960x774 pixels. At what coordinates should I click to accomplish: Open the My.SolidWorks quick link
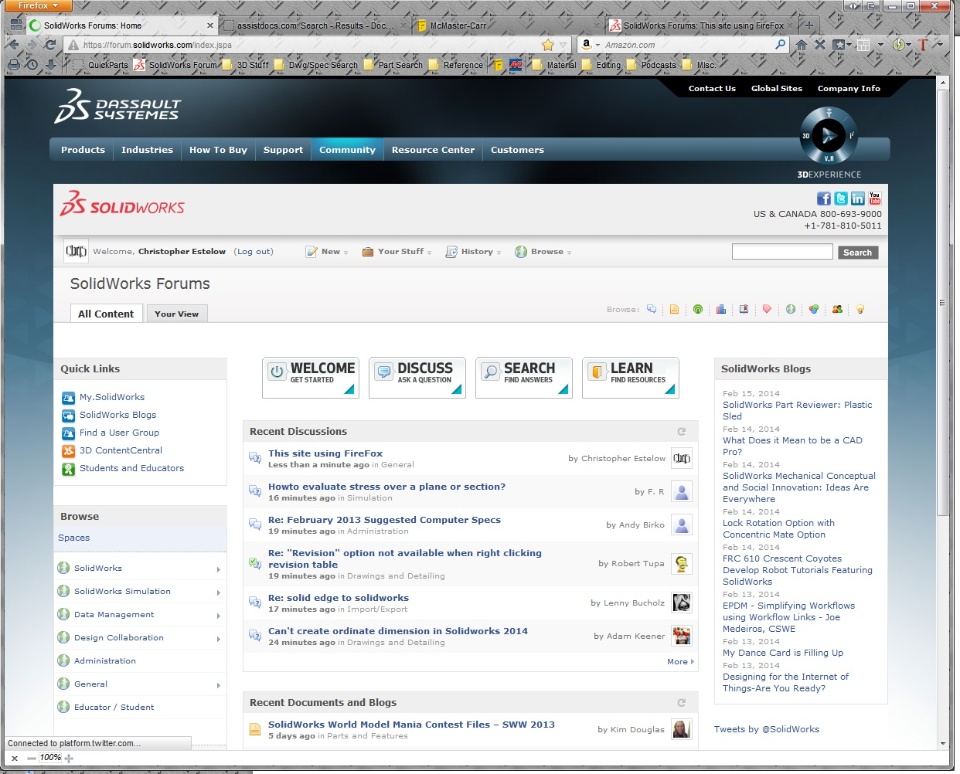111,397
